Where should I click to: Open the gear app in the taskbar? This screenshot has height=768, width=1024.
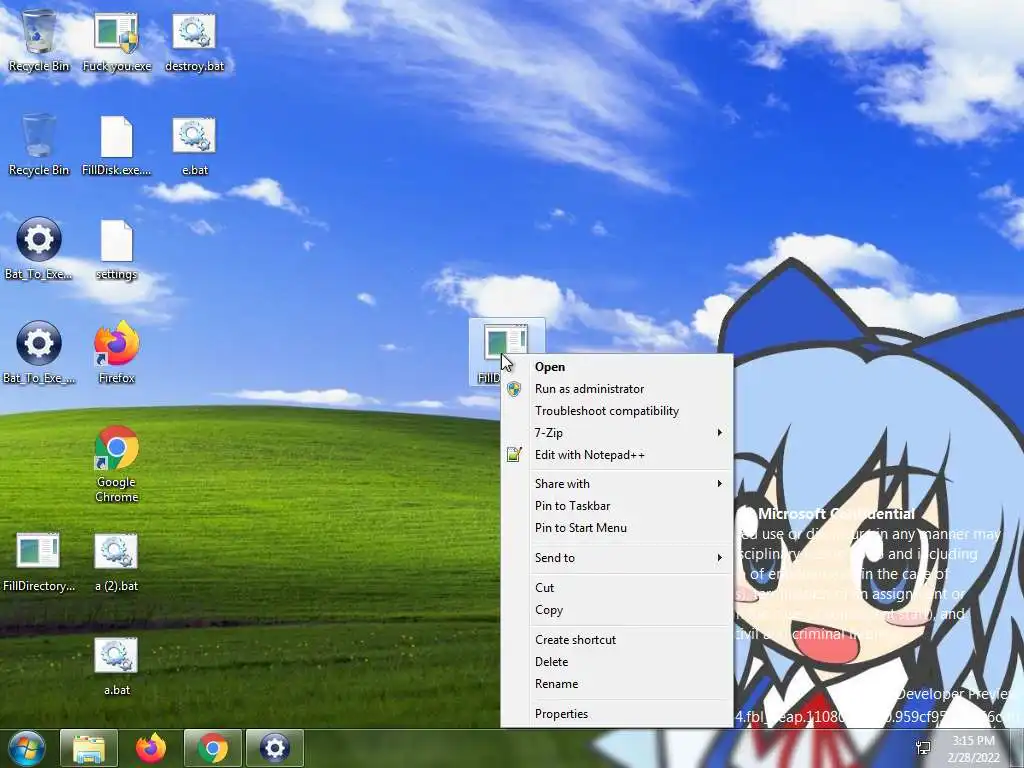[275, 748]
